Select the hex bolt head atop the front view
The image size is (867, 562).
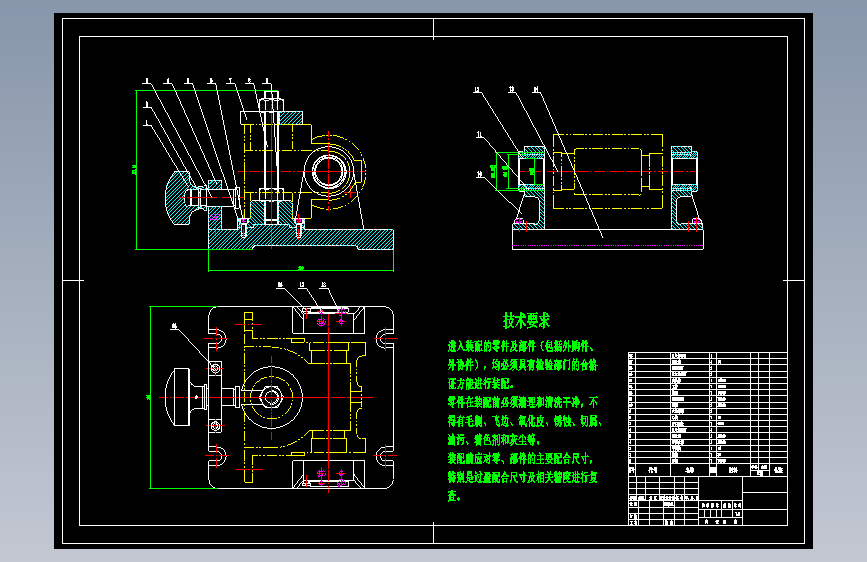tap(271, 103)
